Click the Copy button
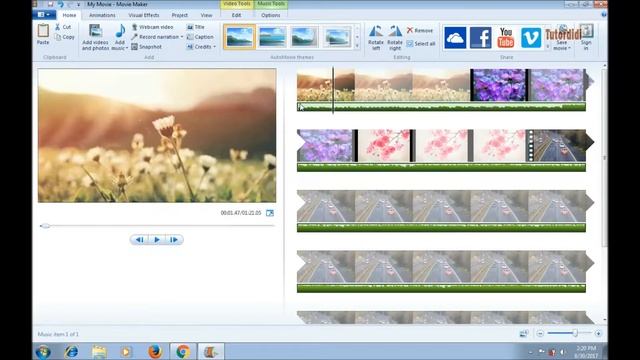This screenshot has height=360, width=640. (64, 37)
